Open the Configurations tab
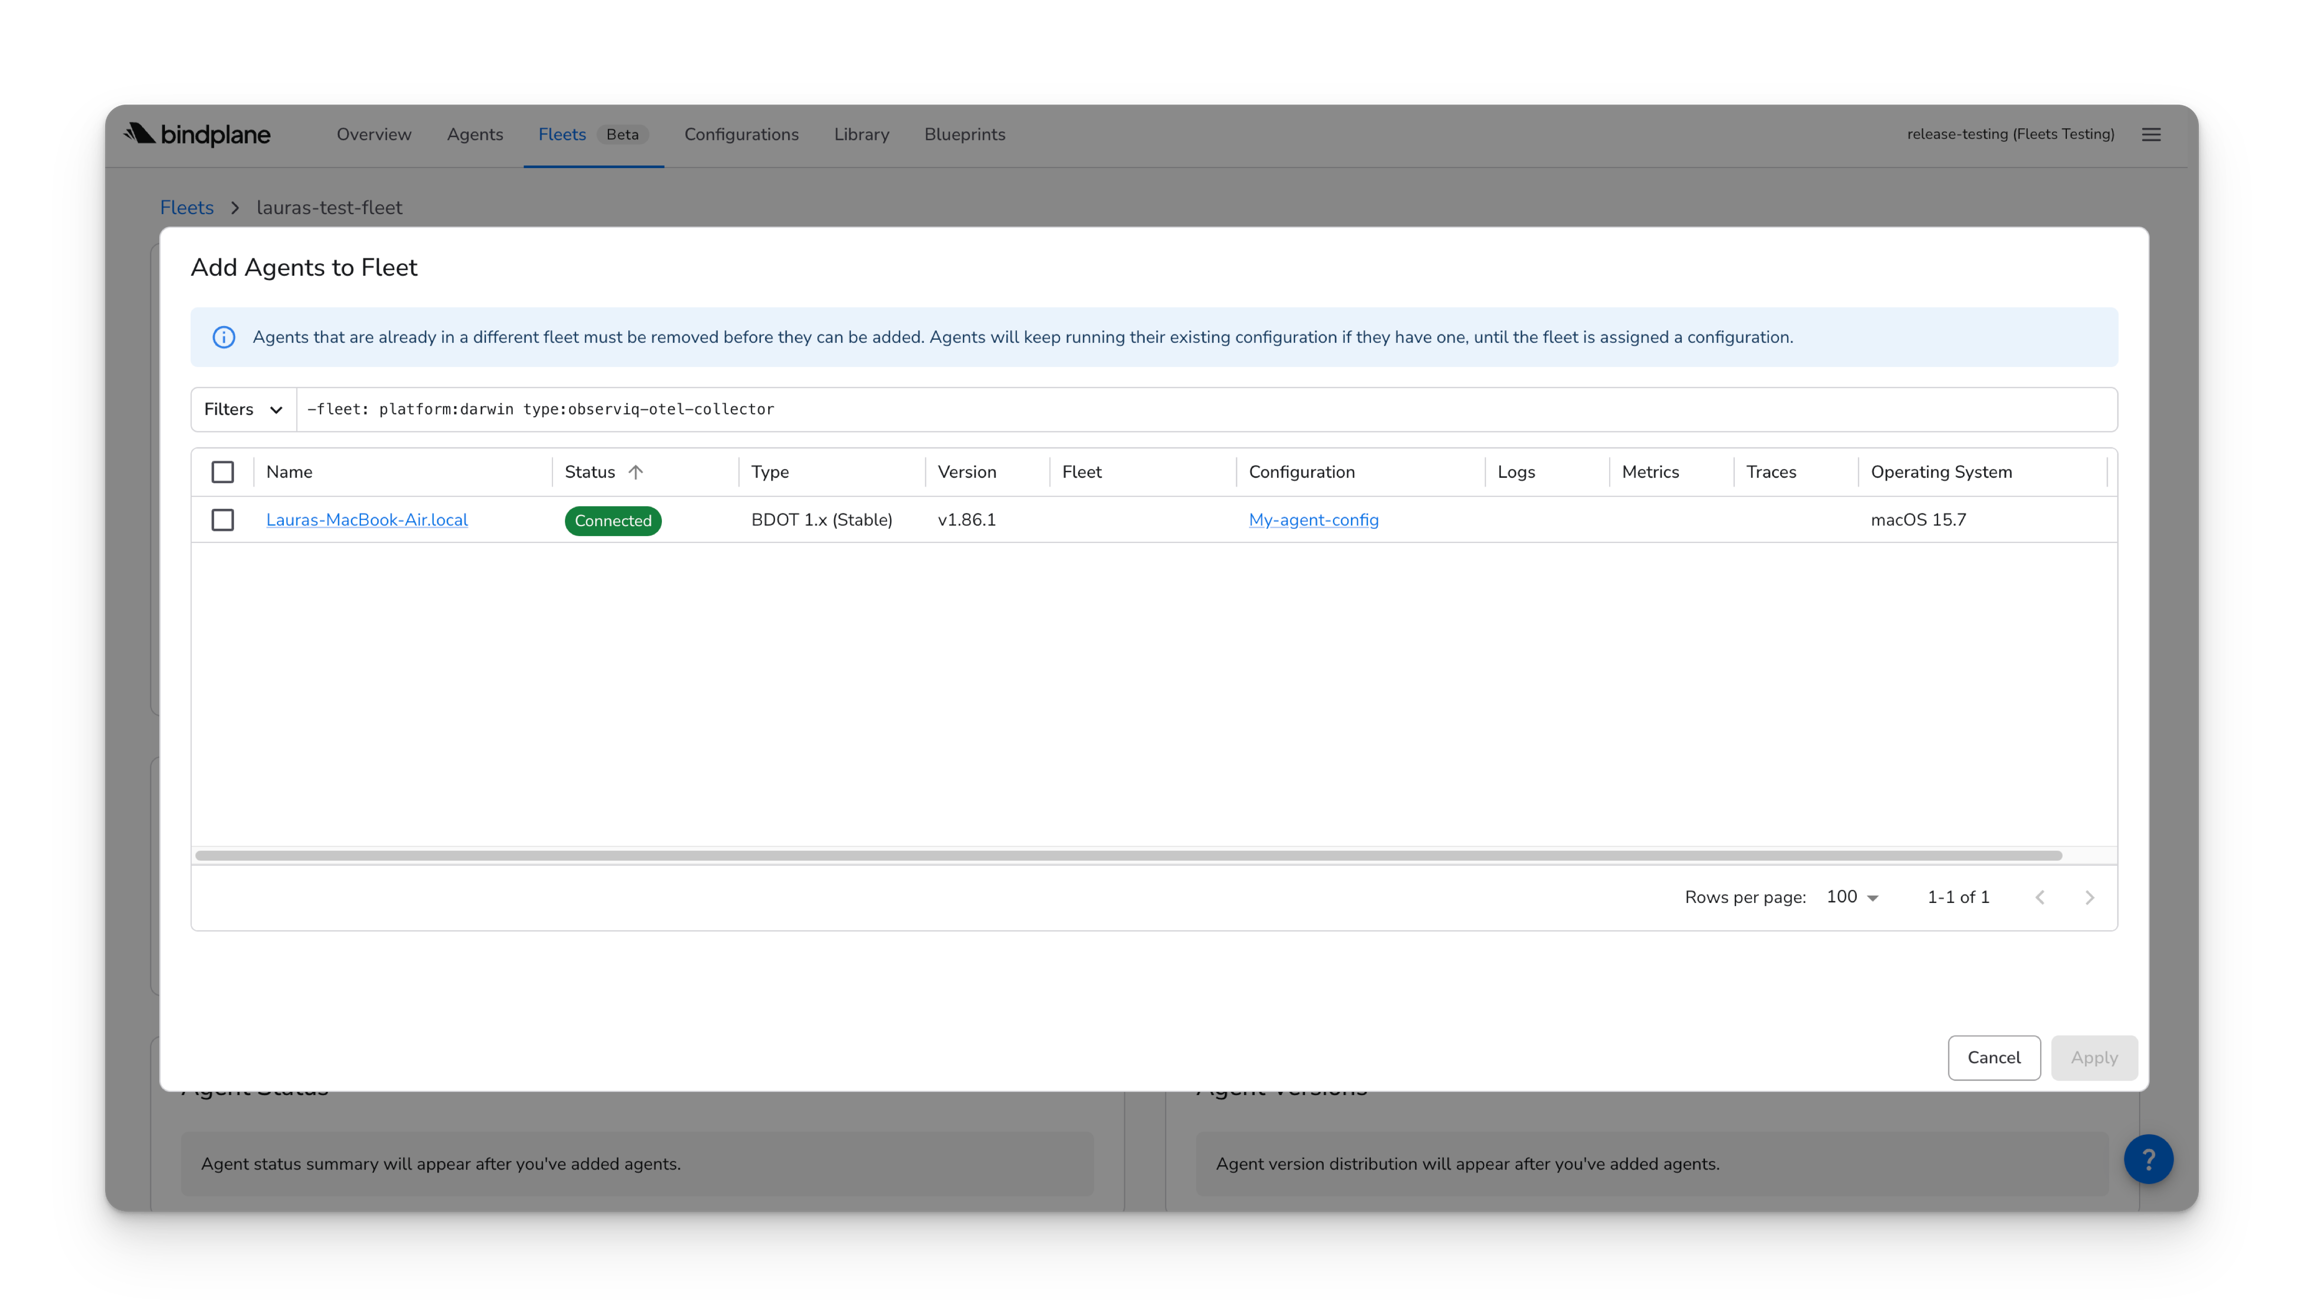Viewport: 2304px width, 1316px height. pos(741,134)
